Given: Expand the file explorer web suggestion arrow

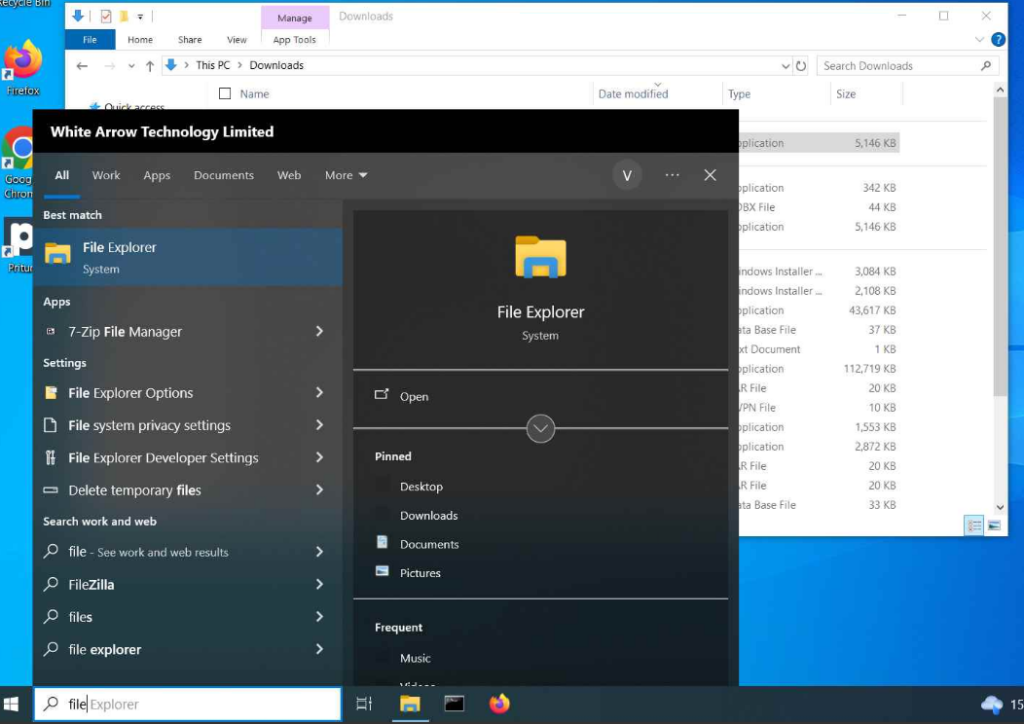Looking at the screenshot, I should click(x=319, y=649).
